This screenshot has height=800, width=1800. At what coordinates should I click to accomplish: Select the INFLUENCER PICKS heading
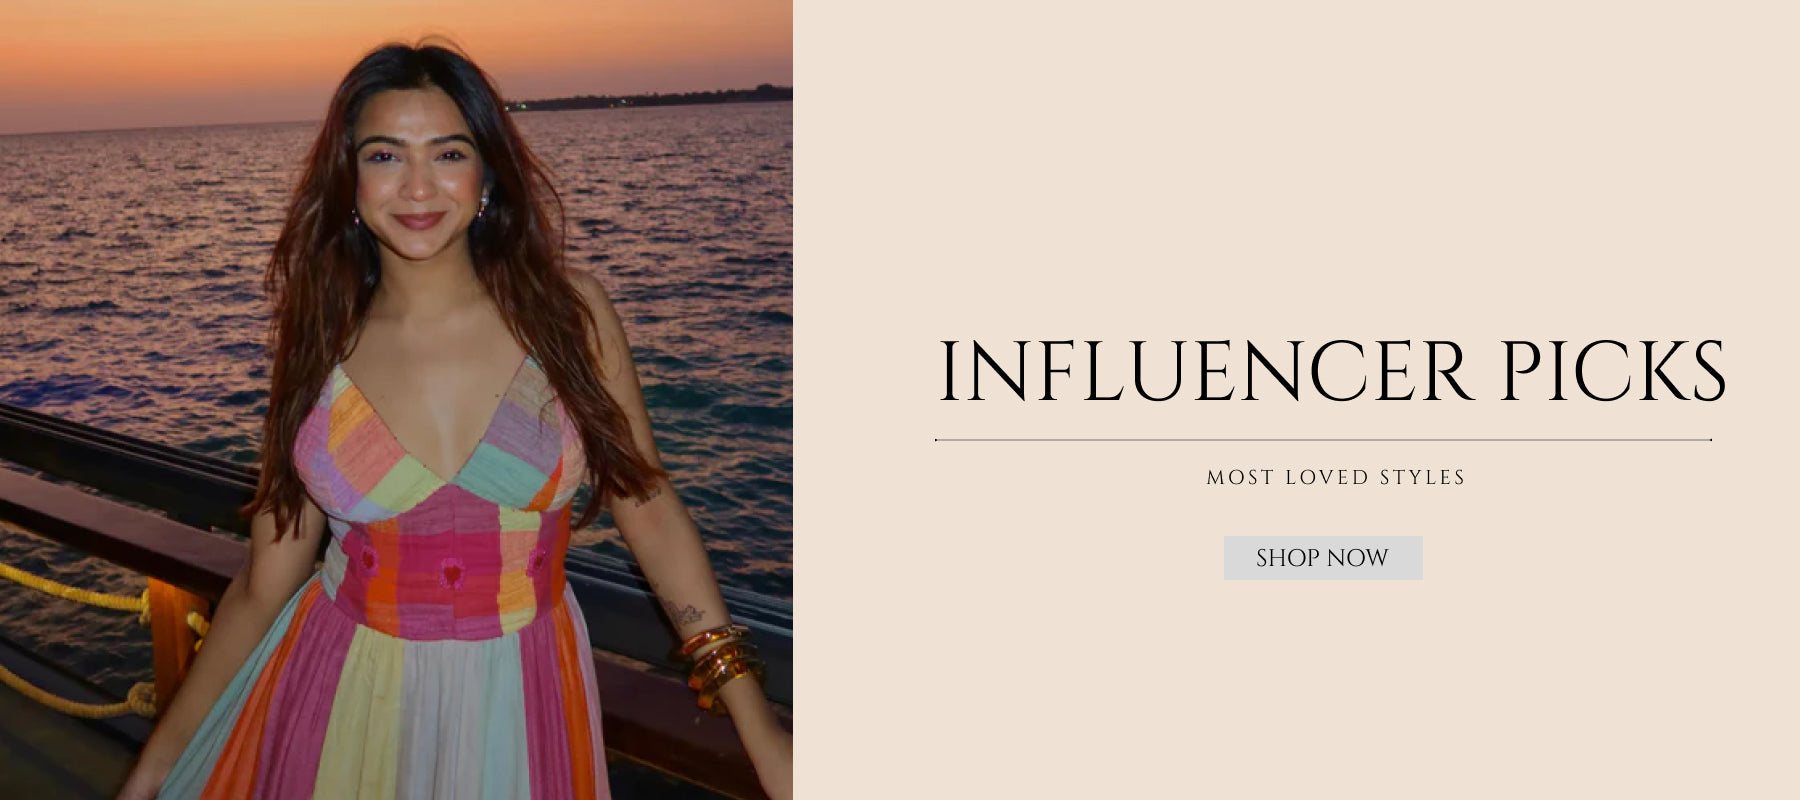1332,371
